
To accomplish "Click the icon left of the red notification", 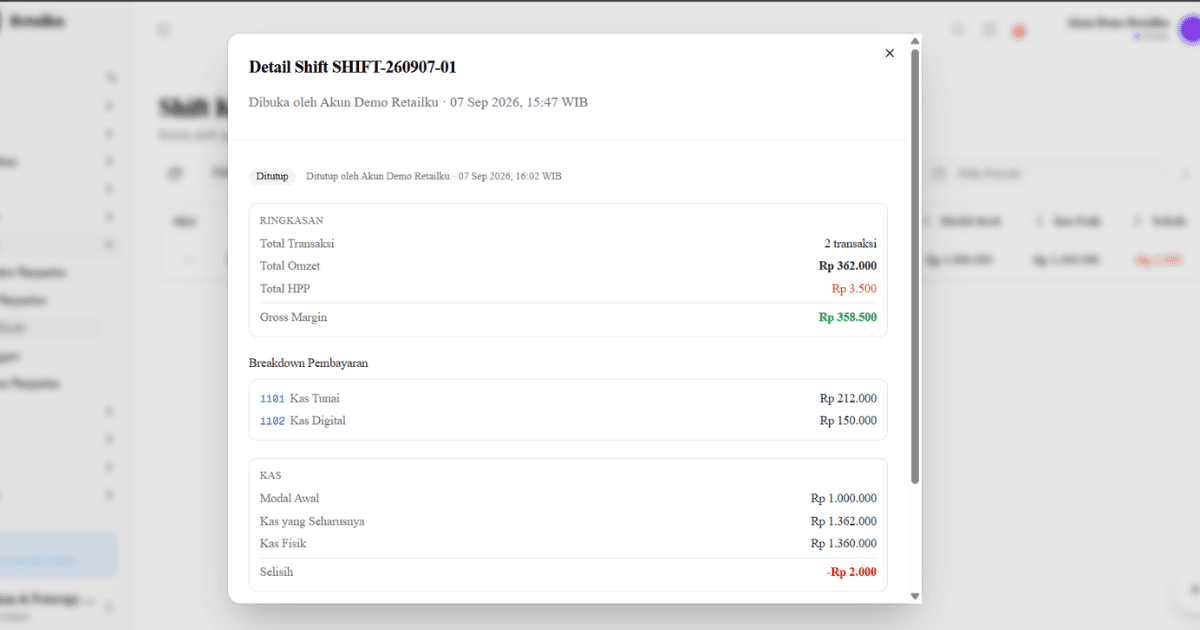I will [x=989, y=31].
